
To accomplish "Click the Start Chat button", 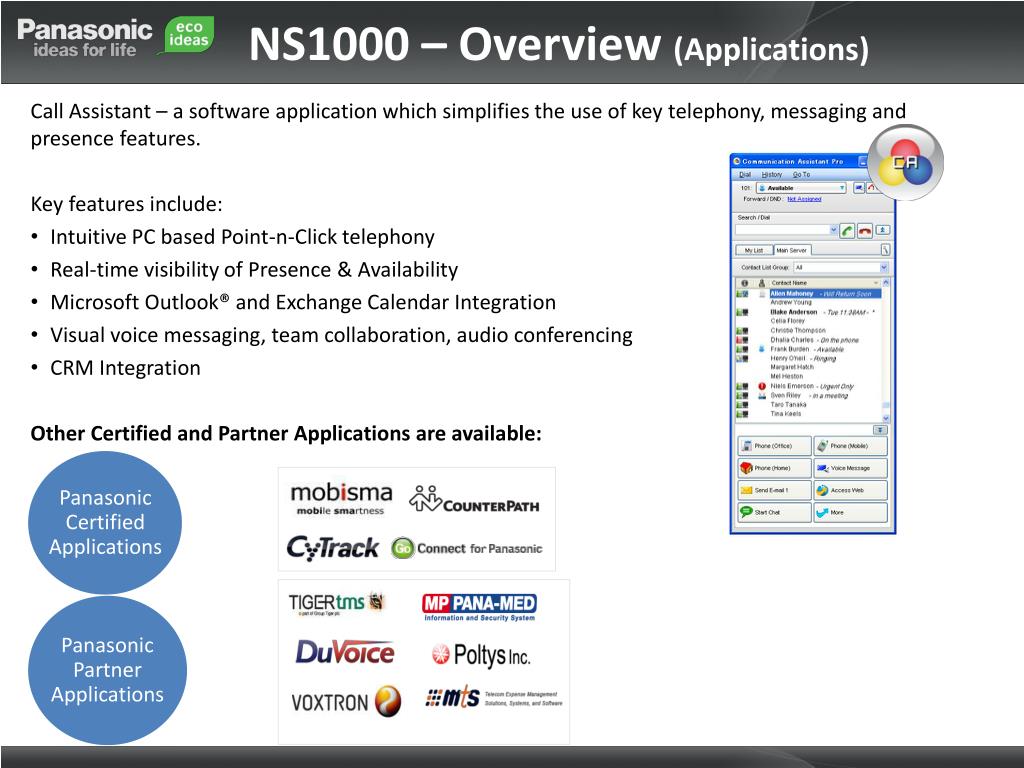I will pyautogui.click(x=775, y=512).
